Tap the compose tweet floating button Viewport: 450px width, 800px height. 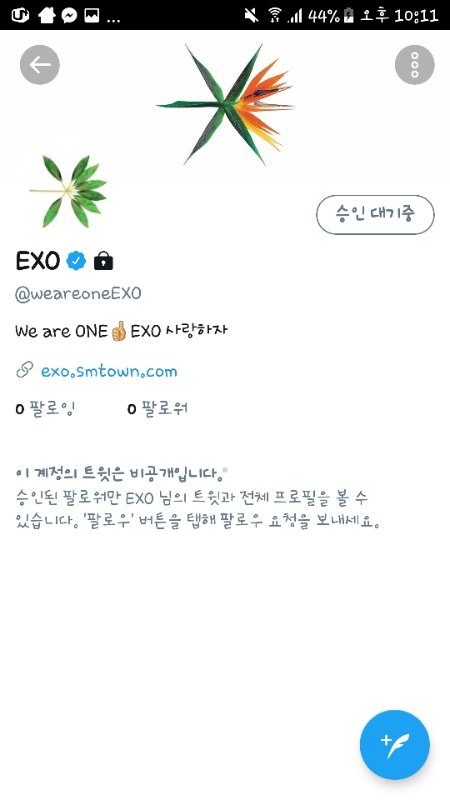pos(395,745)
